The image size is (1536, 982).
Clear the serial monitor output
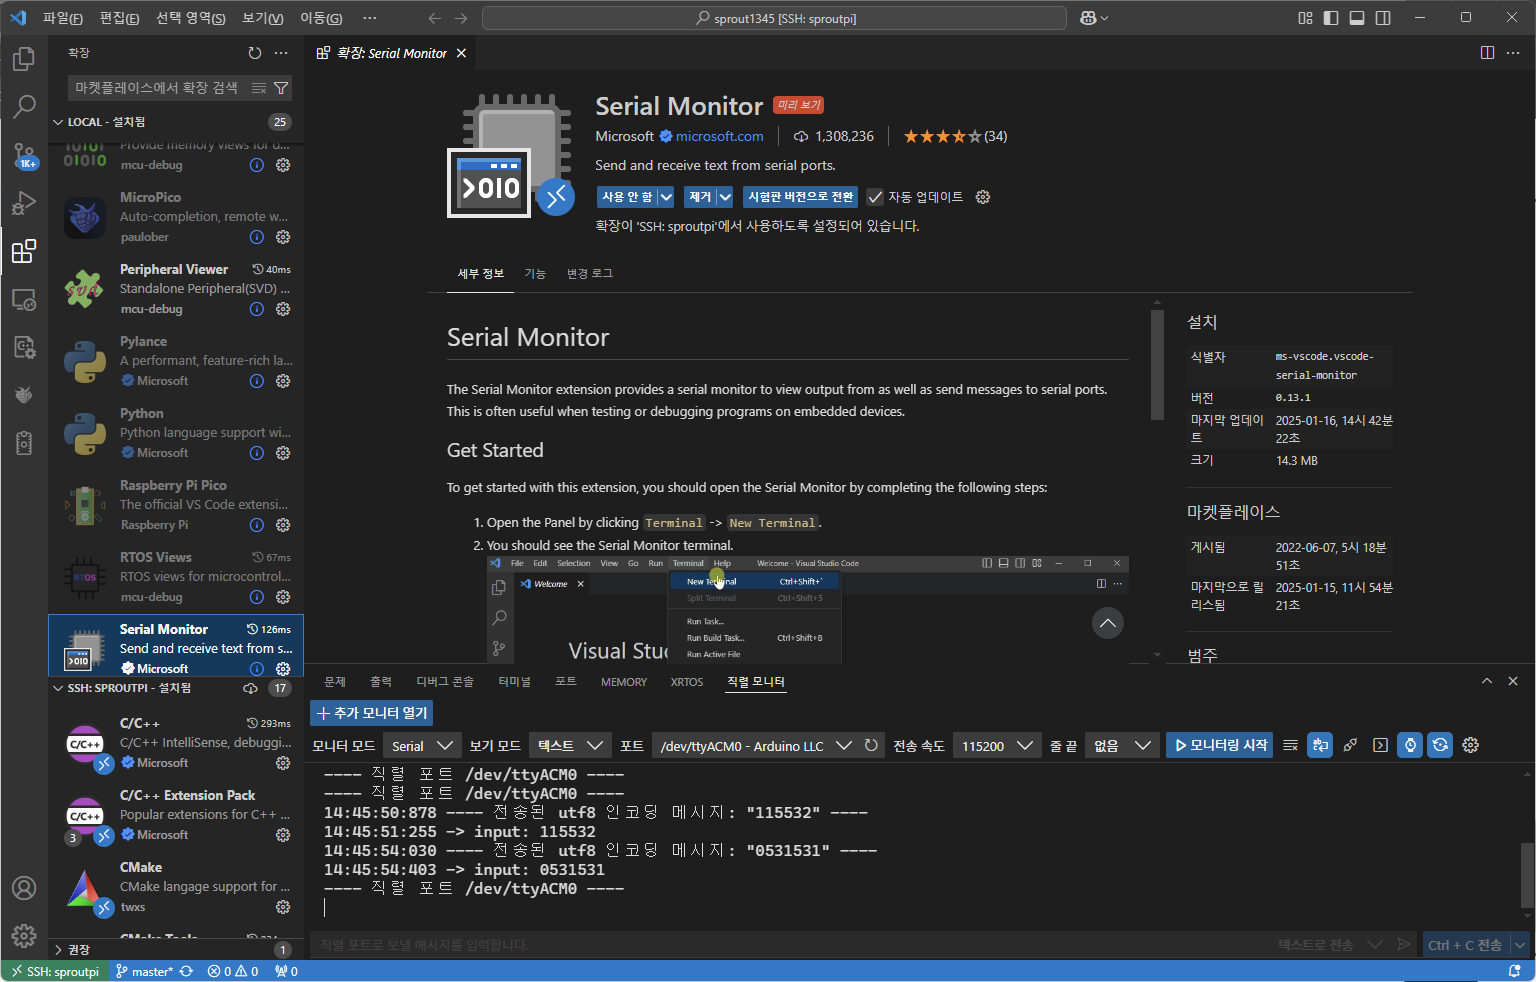click(x=1290, y=745)
